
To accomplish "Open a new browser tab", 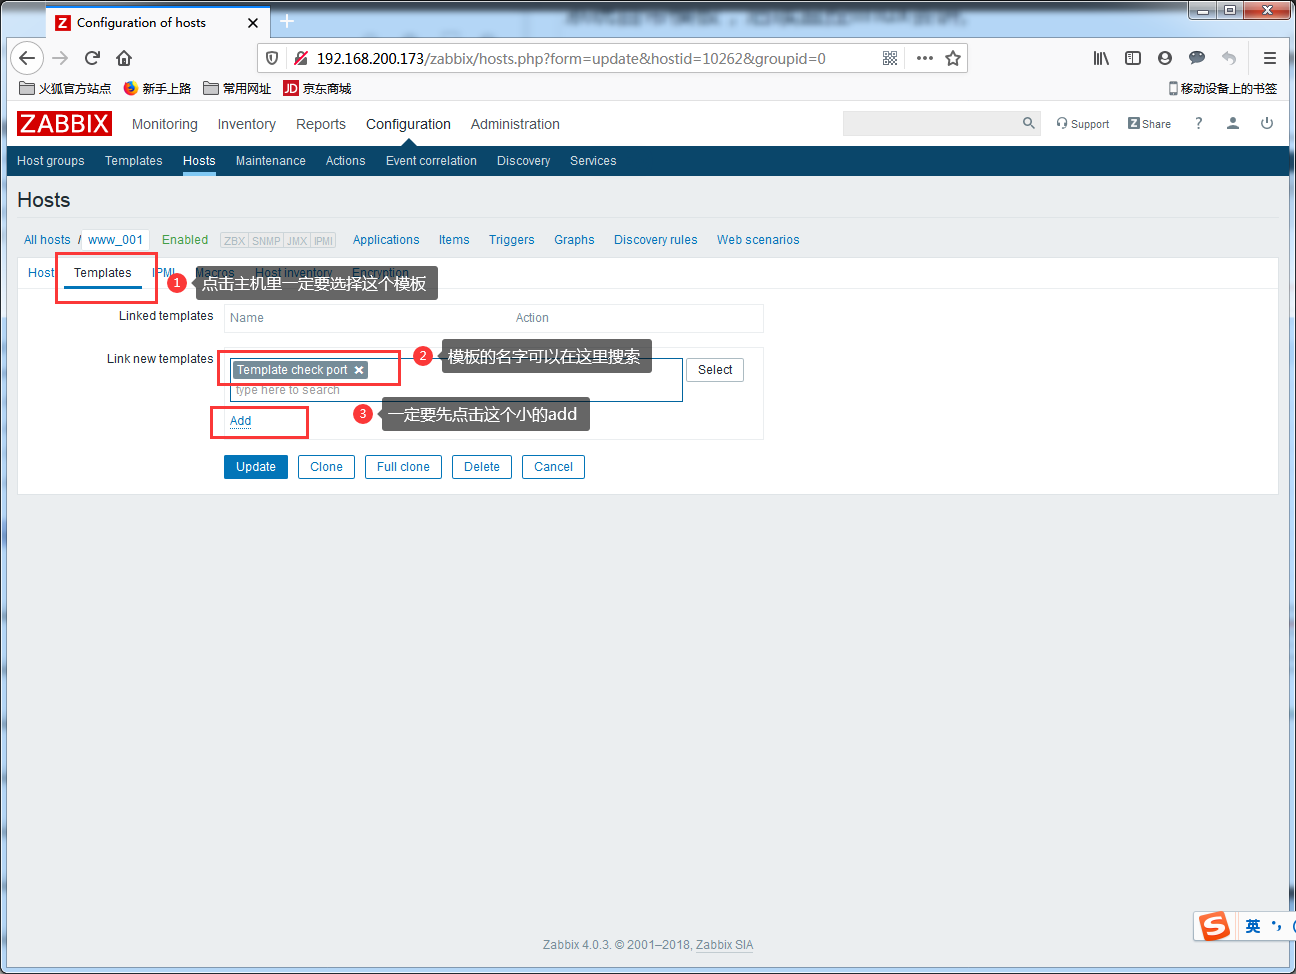I will click(x=287, y=21).
